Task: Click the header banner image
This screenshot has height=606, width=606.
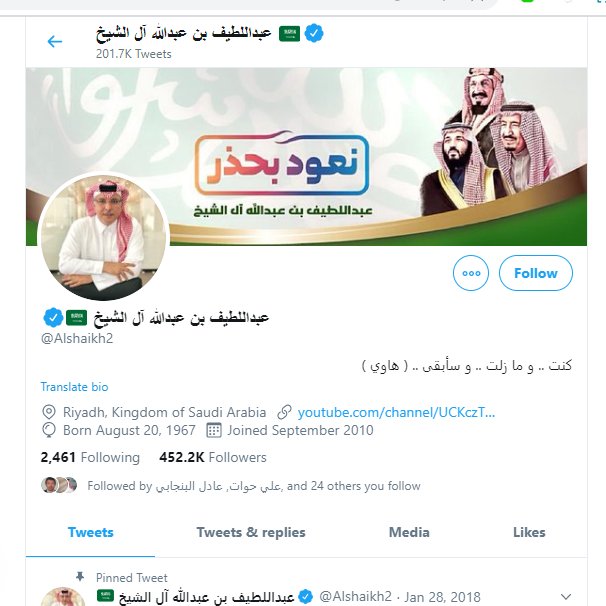Action: click(x=306, y=157)
